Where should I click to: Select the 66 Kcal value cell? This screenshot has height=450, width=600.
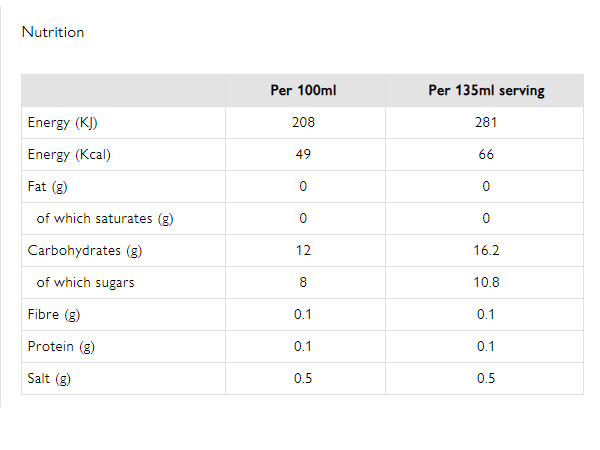486,155
